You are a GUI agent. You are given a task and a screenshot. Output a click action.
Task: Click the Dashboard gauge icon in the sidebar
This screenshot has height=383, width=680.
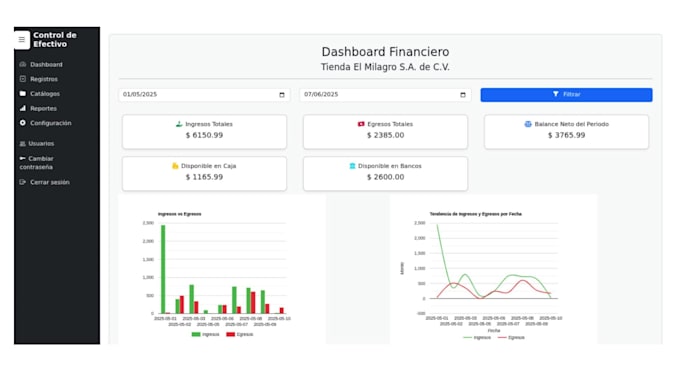click(x=23, y=64)
